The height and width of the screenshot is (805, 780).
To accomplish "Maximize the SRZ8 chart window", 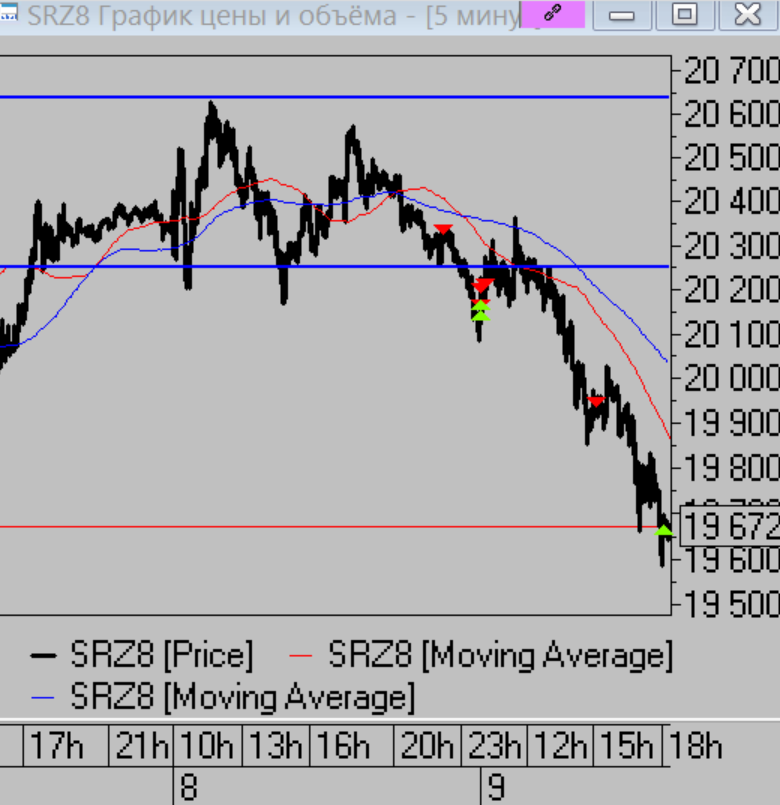I will (685, 14).
